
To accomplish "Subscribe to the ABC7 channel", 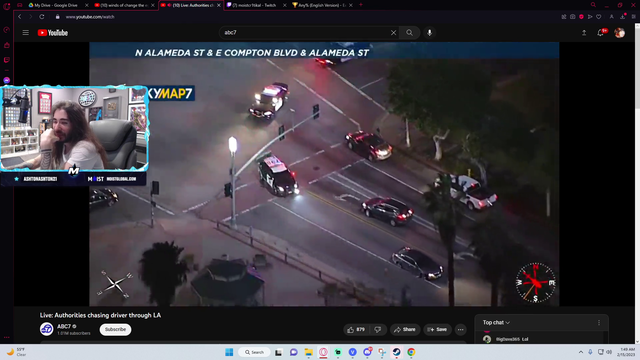I will [x=116, y=329].
